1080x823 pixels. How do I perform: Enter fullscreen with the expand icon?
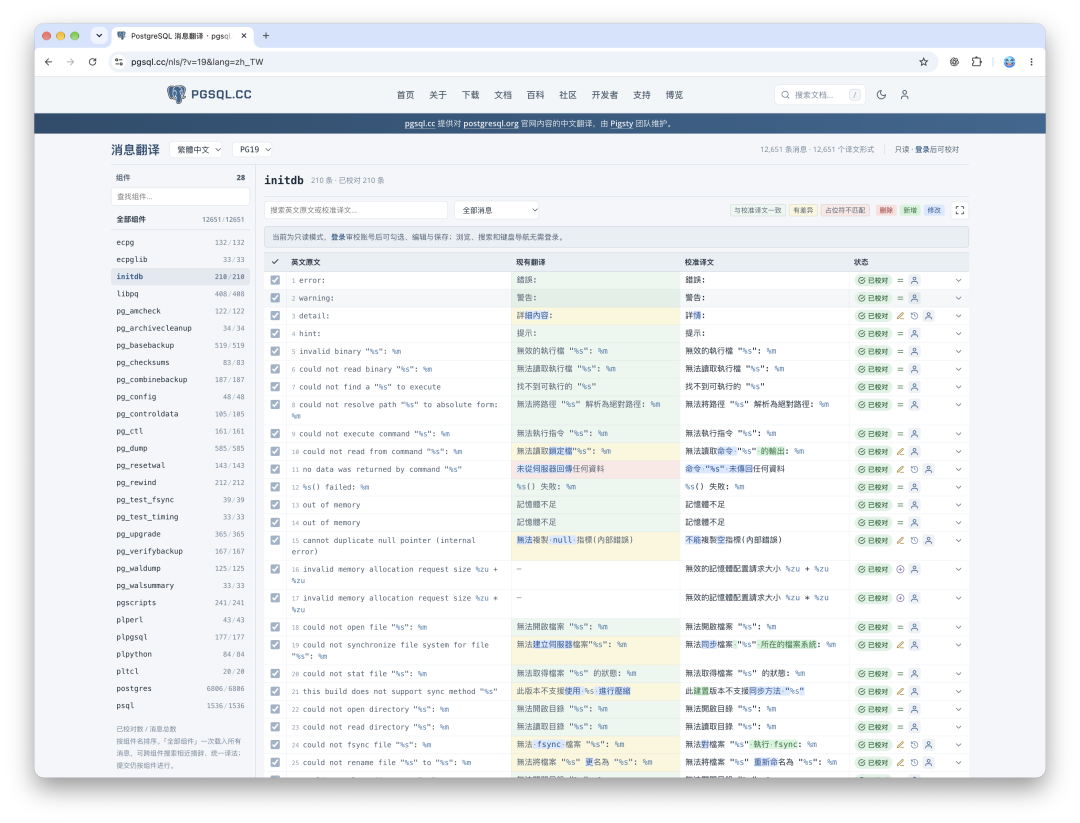(959, 210)
